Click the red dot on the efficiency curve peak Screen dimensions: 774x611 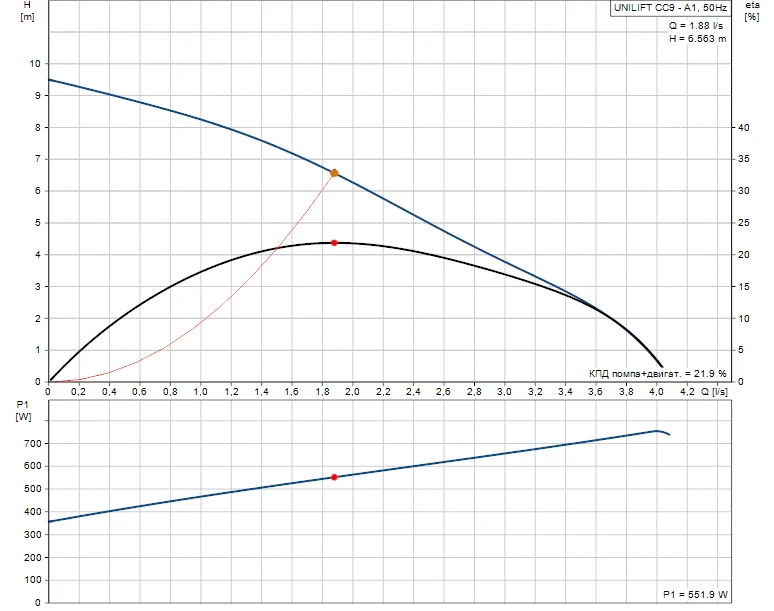(x=334, y=243)
